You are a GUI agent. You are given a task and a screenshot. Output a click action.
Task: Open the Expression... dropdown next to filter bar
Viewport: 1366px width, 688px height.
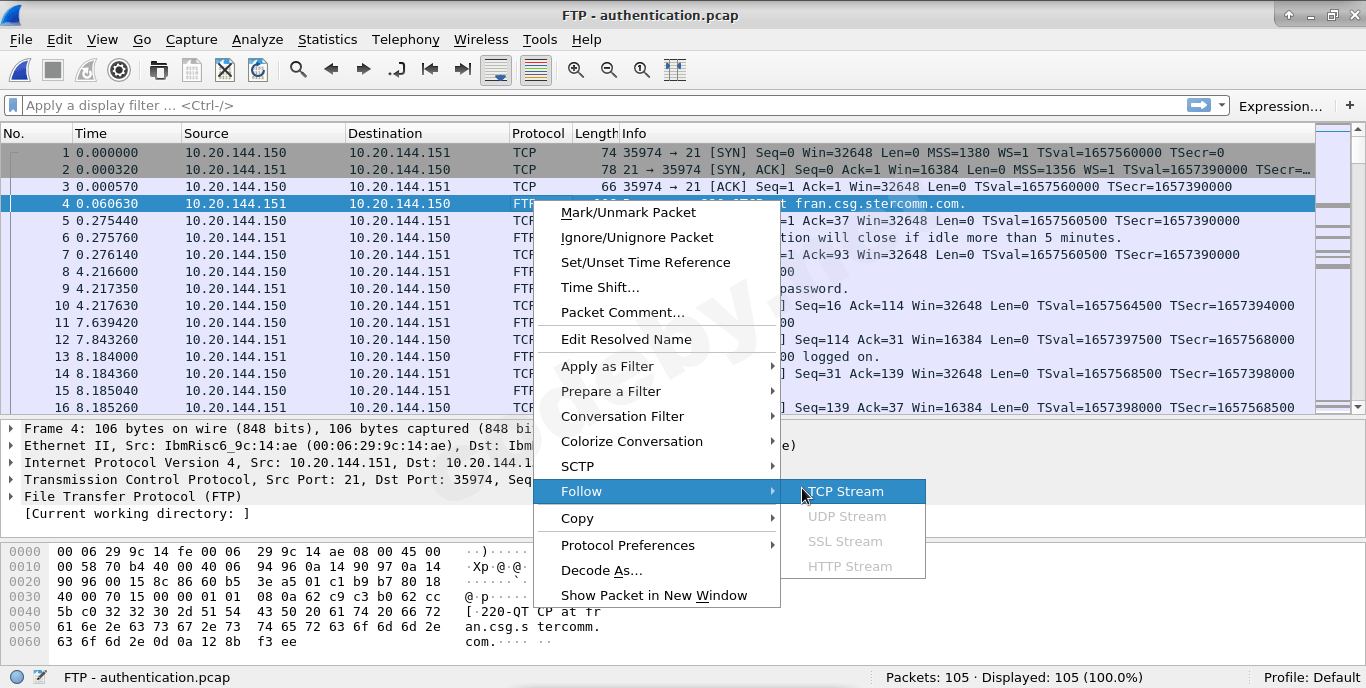tap(1281, 105)
